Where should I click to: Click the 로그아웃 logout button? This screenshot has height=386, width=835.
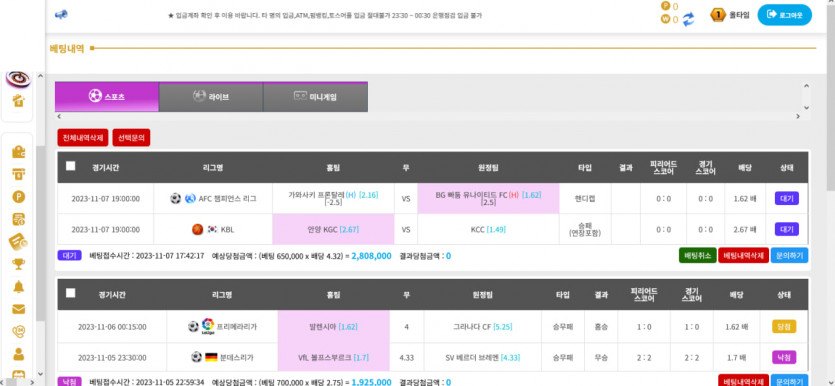click(784, 15)
